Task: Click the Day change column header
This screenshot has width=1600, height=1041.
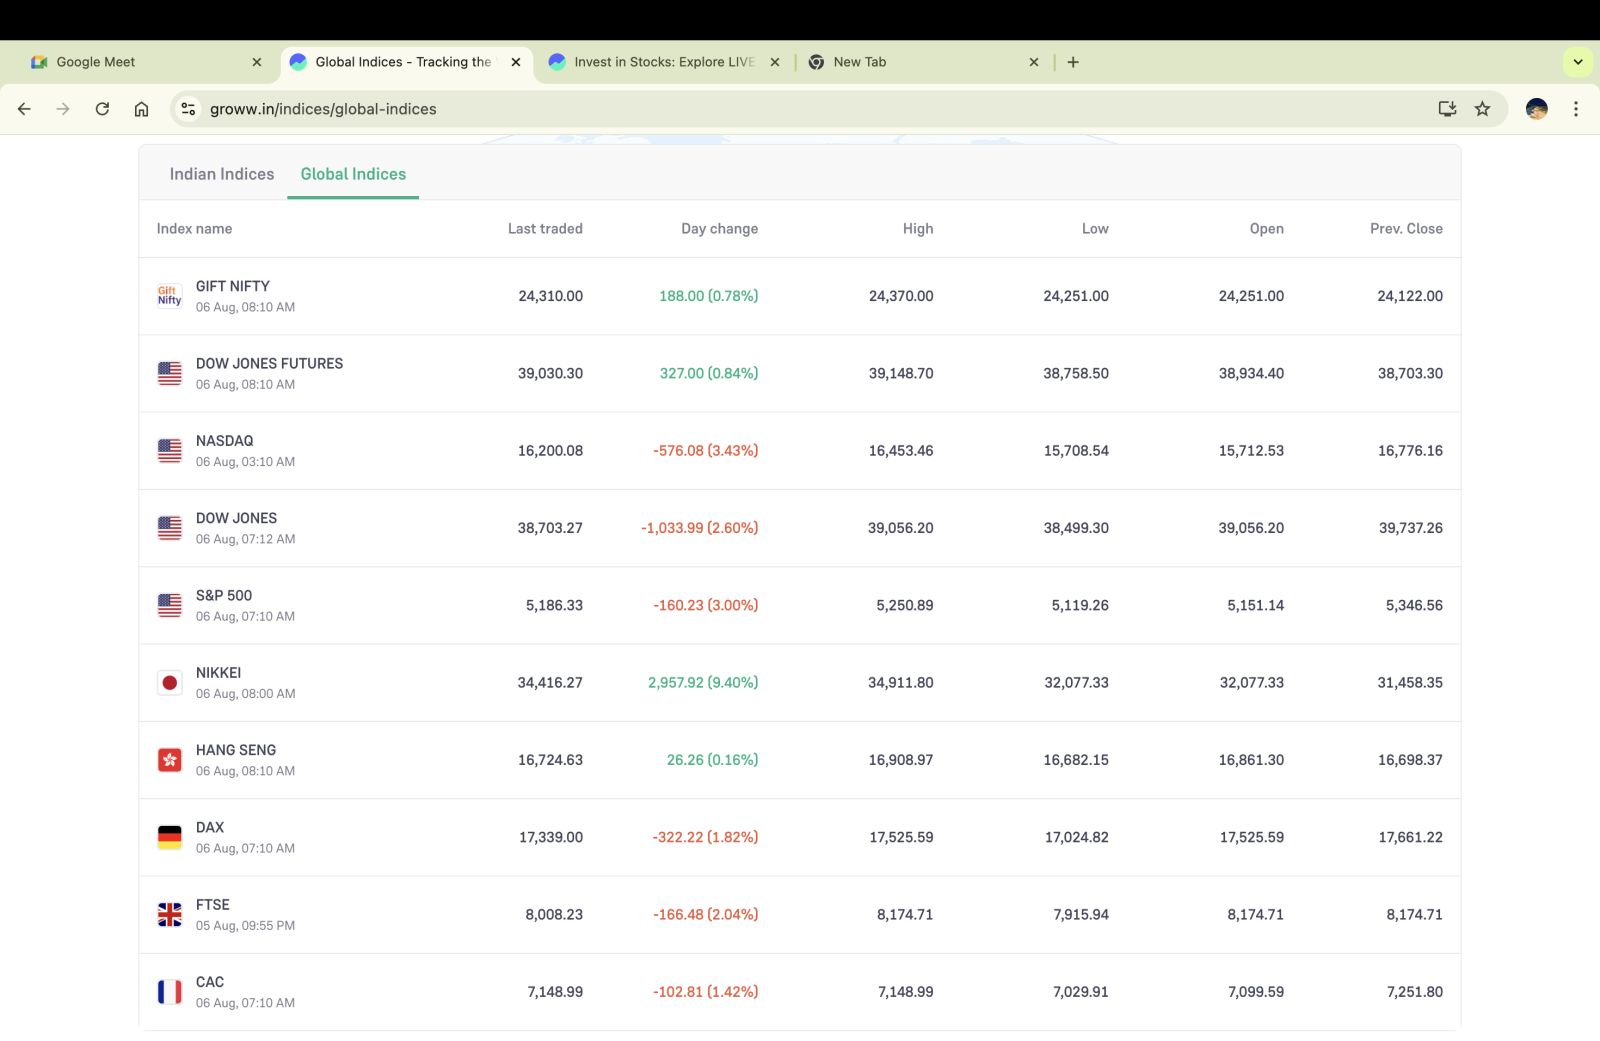Action: click(x=719, y=229)
